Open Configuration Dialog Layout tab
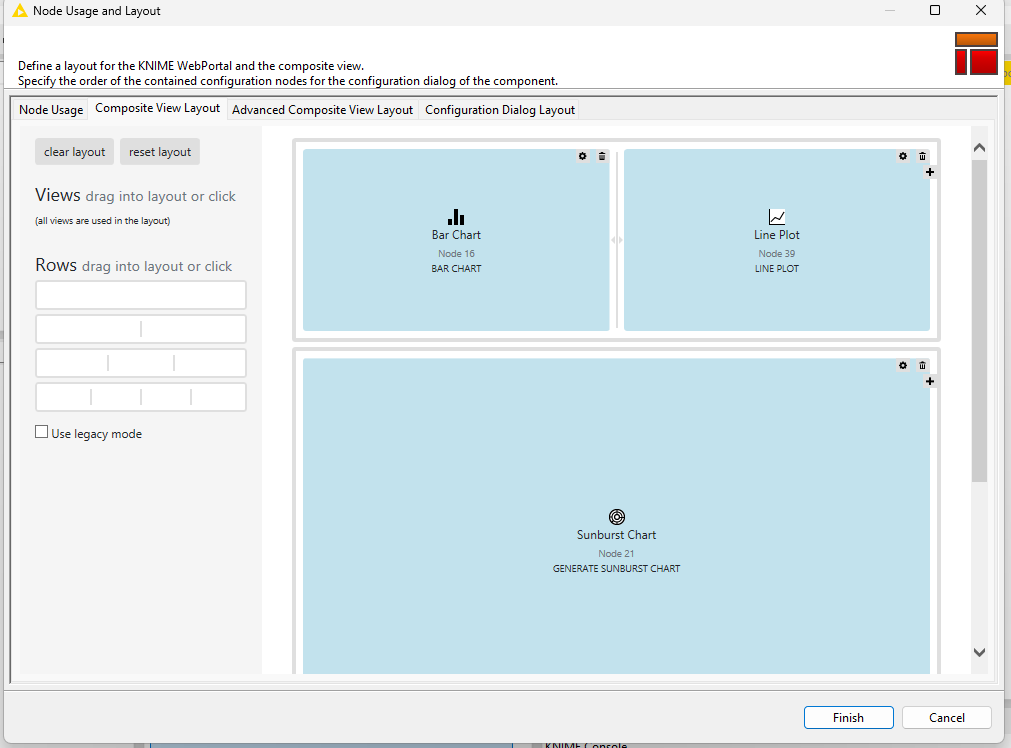 point(500,110)
